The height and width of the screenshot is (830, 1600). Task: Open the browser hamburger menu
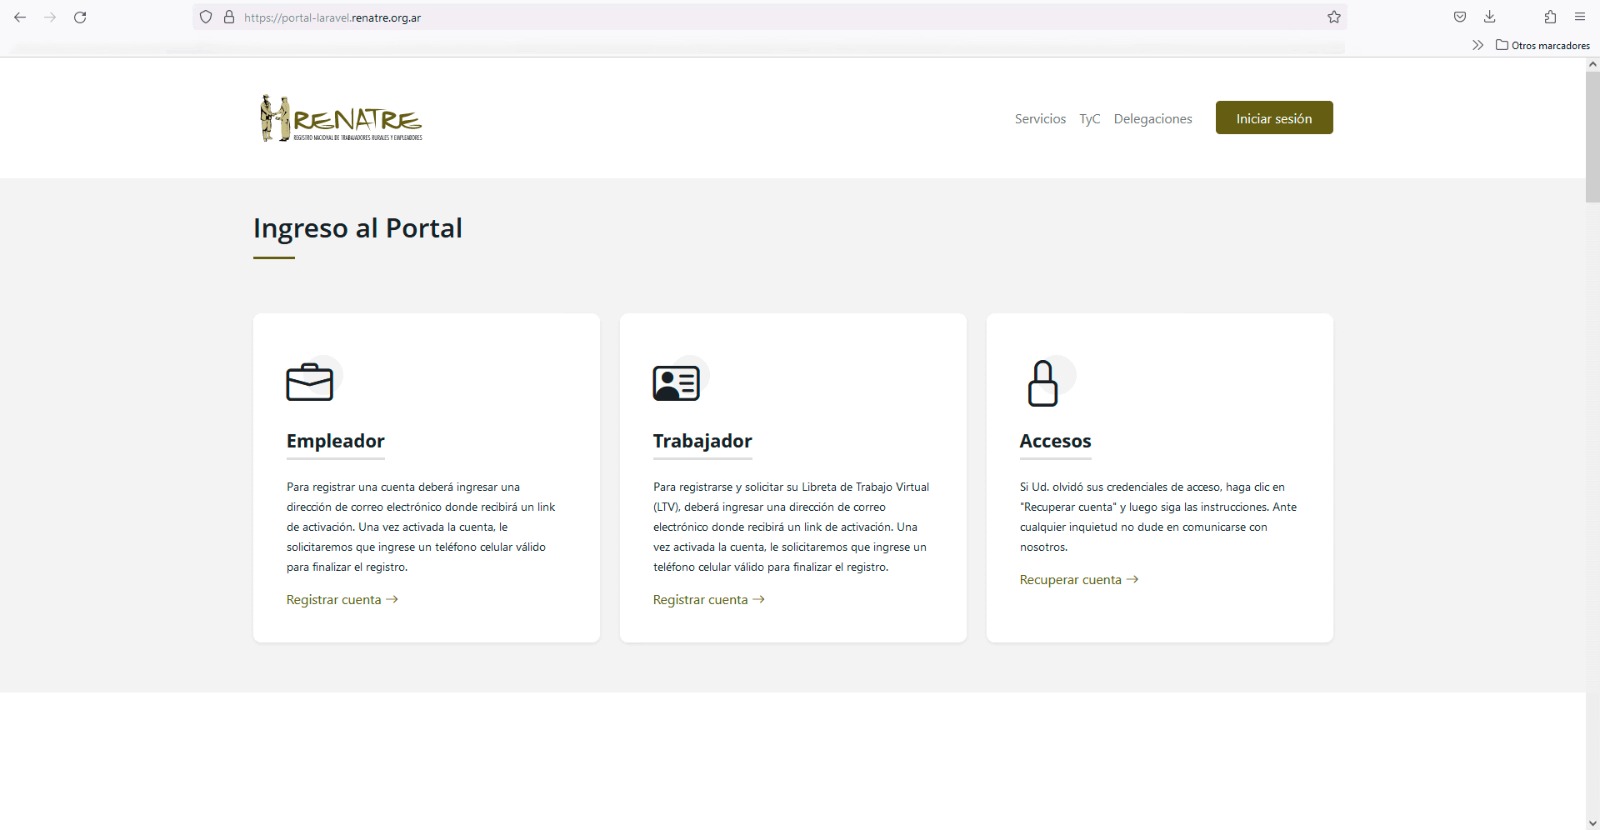pyautogui.click(x=1580, y=17)
